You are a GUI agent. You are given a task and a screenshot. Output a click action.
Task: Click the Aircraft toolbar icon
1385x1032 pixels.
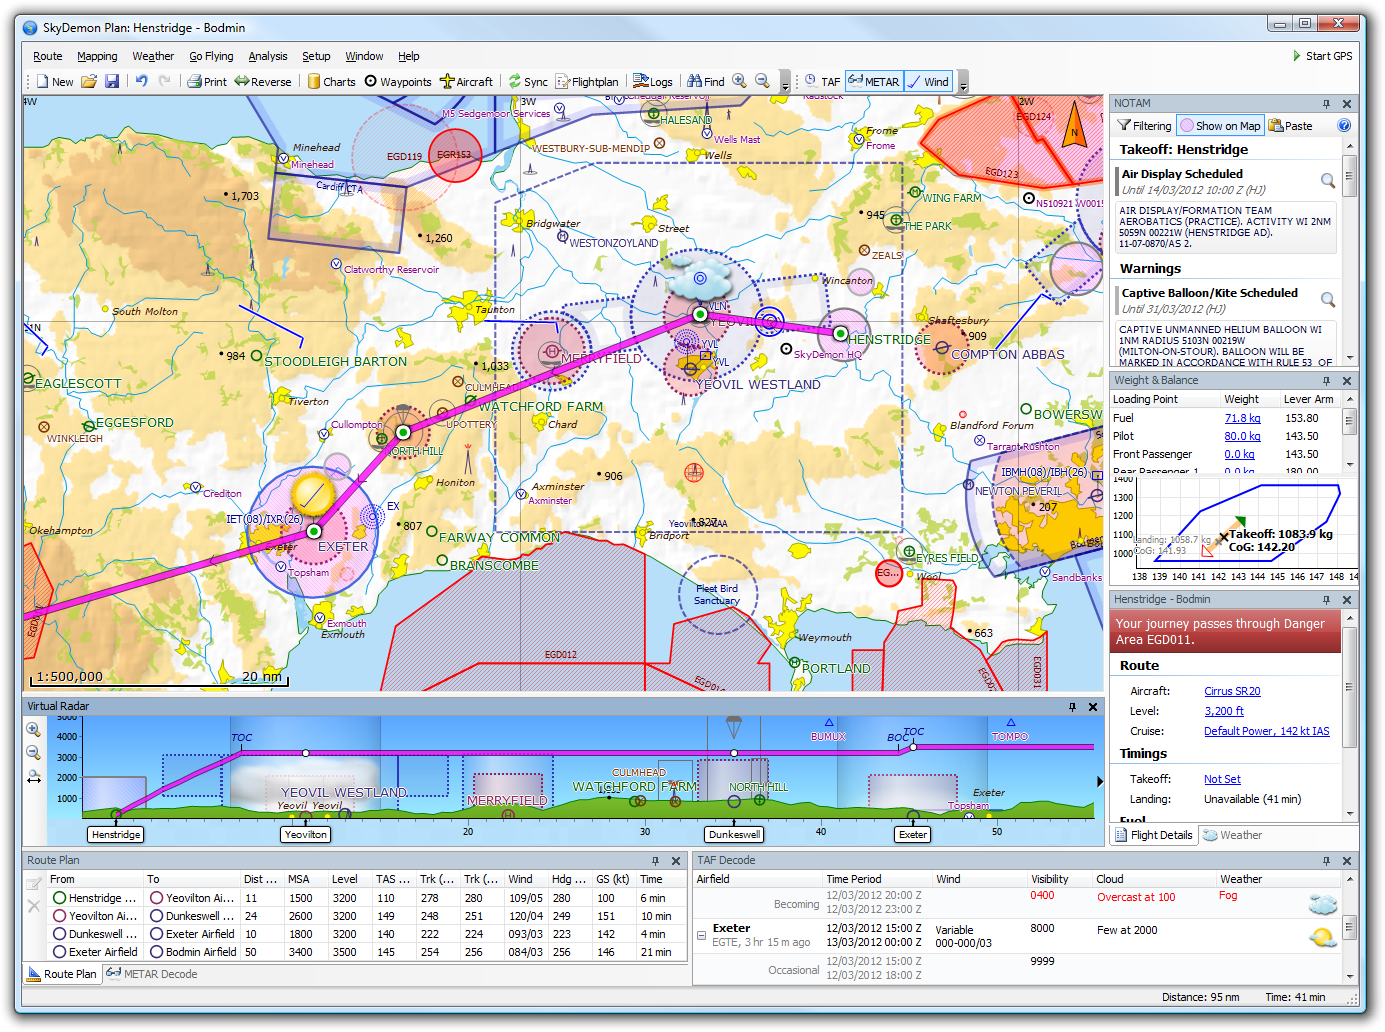tap(467, 81)
